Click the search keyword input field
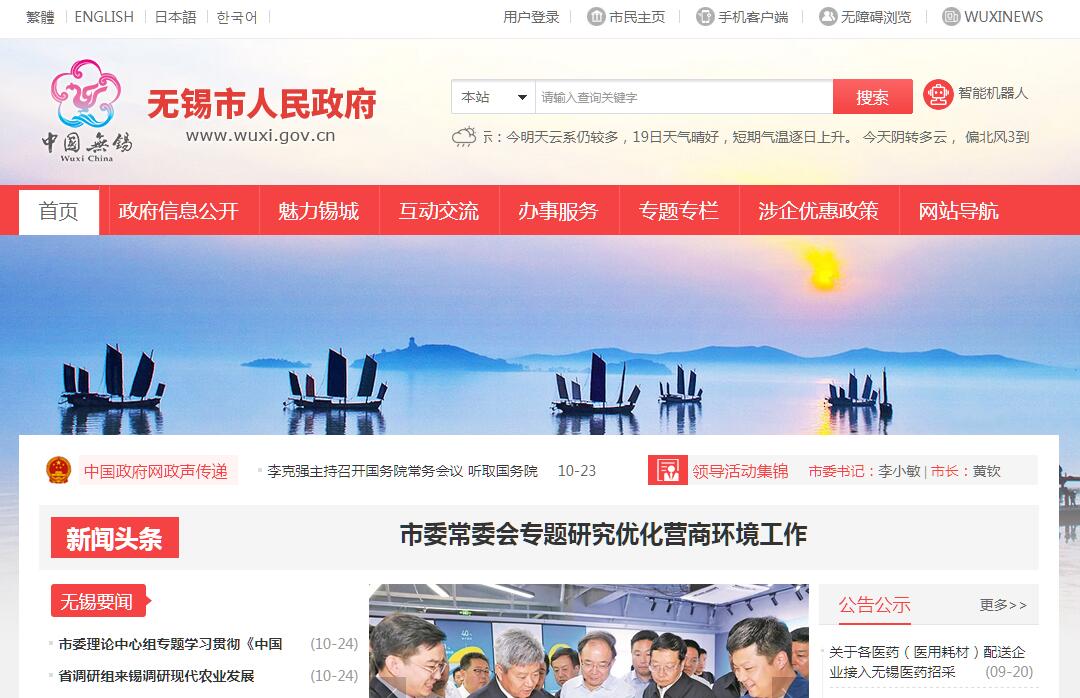The width and height of the screenshot is (1080, 698). tap(684, 97)
